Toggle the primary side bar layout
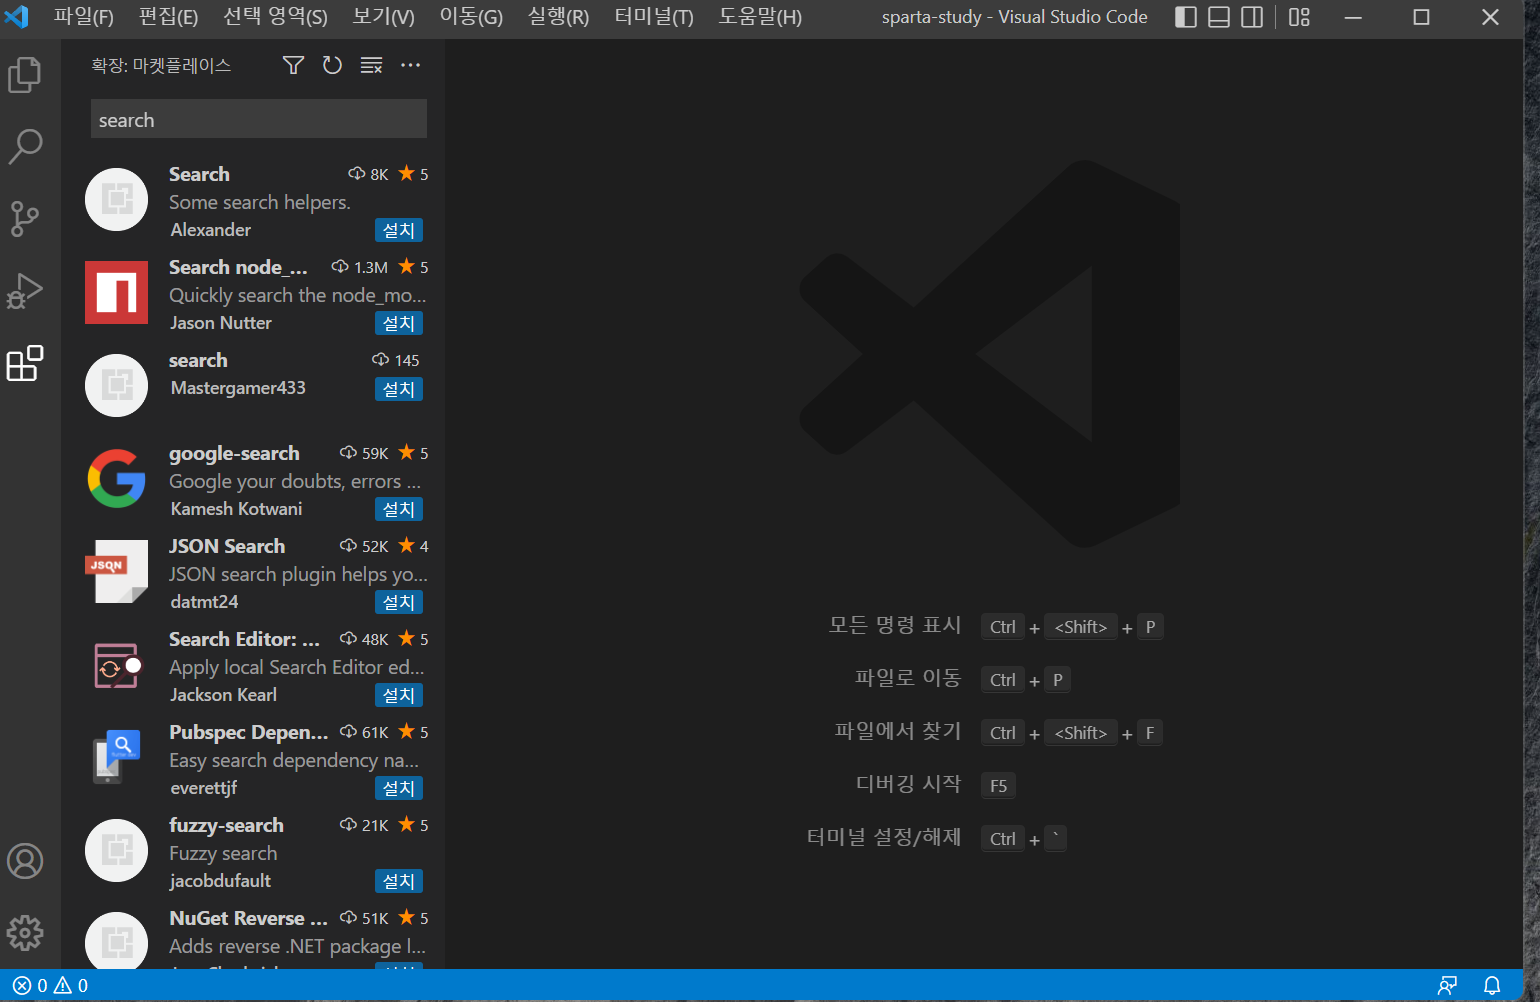Screen dimensions: 1540x1002 pos(1186,17)
